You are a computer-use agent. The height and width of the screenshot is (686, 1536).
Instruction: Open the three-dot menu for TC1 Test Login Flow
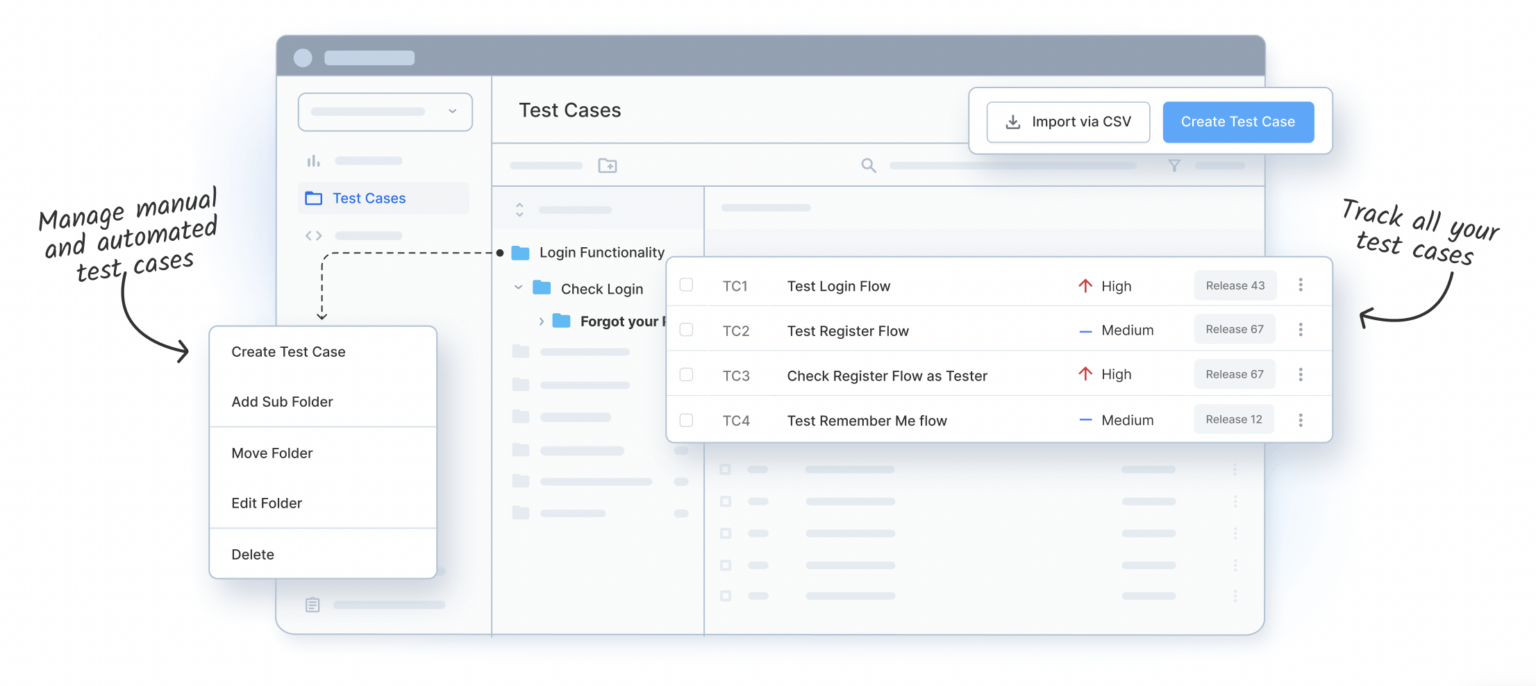tap(1301, 285)
